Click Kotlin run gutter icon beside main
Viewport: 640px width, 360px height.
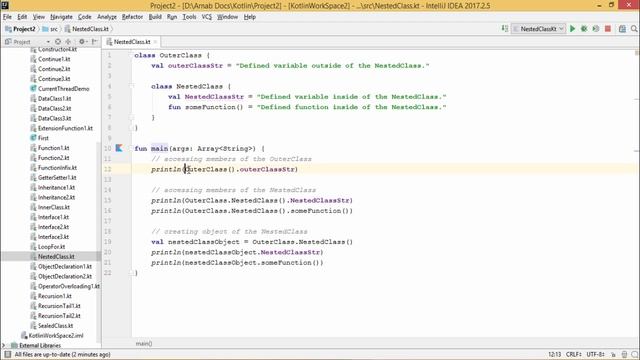click(119, 148)
